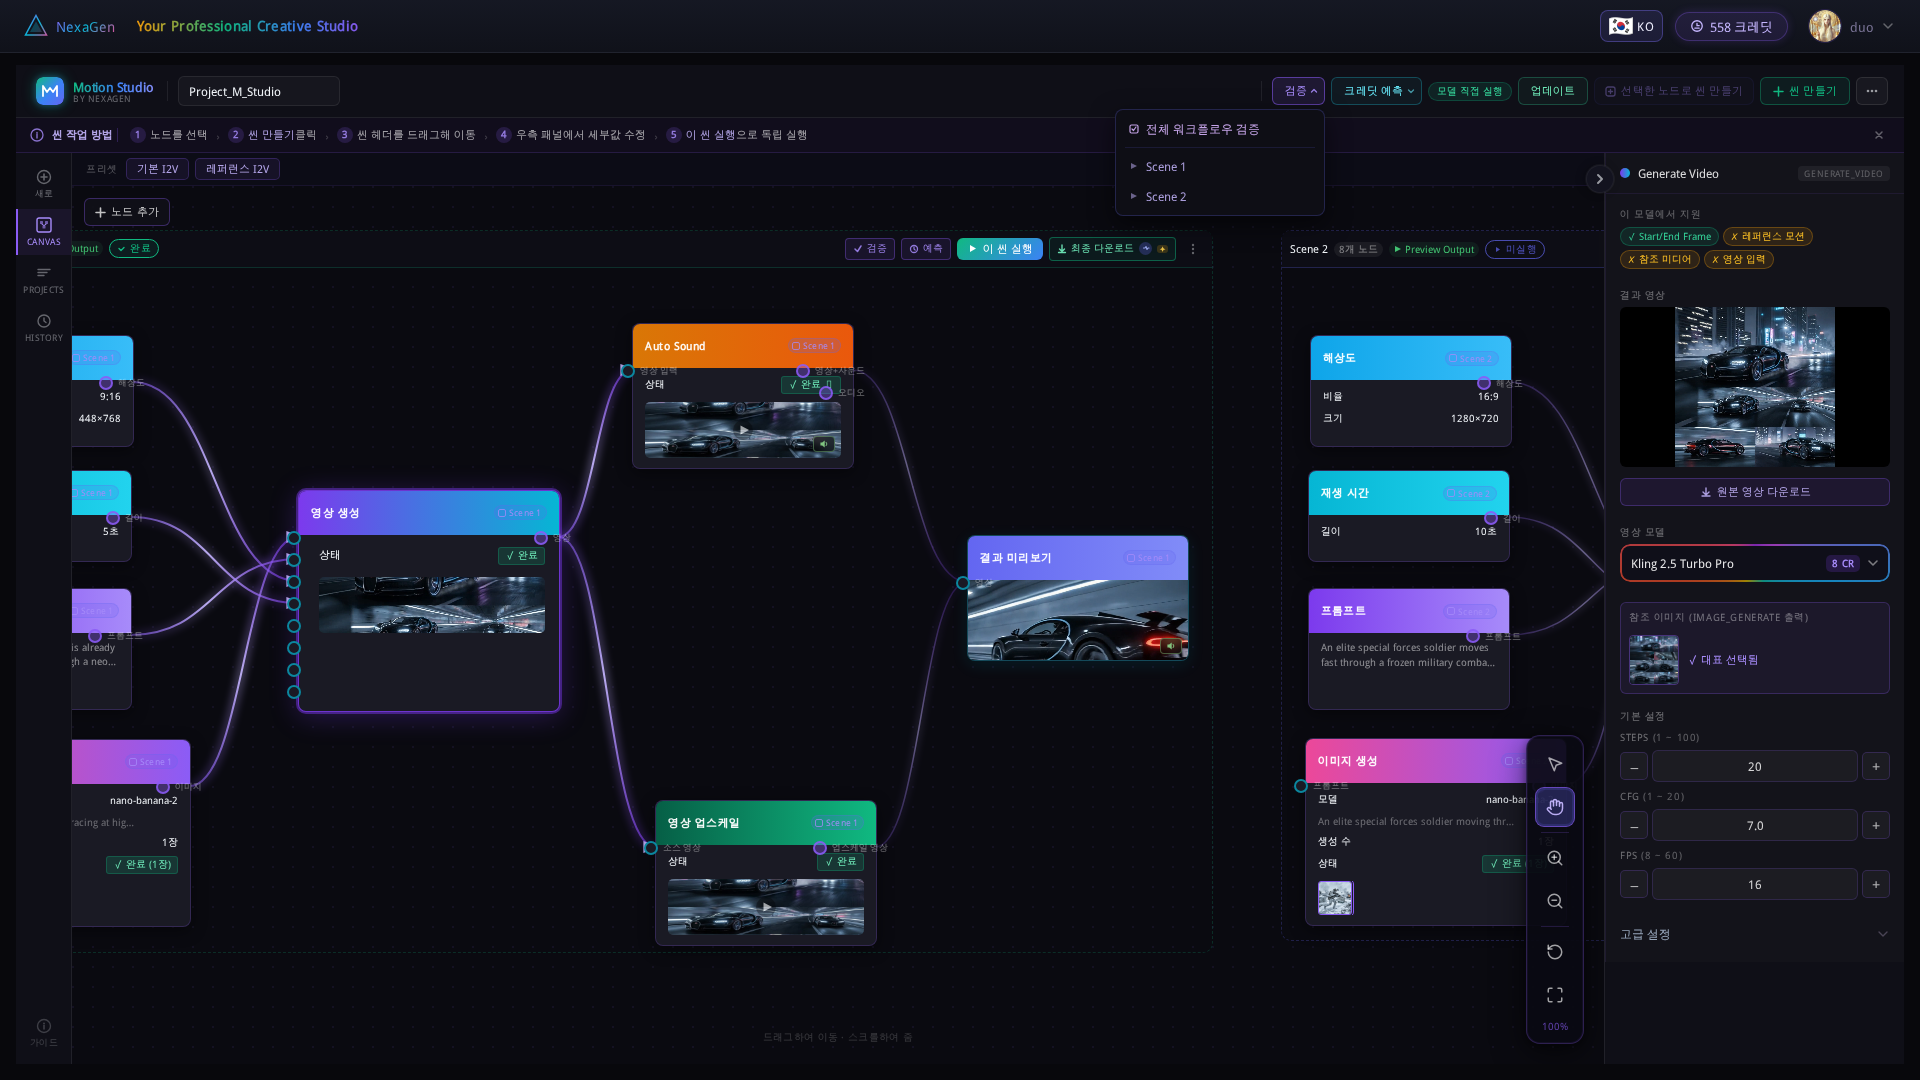Open the New (새로) sidebar item
1920x1080 pixels.
point(44,183)
